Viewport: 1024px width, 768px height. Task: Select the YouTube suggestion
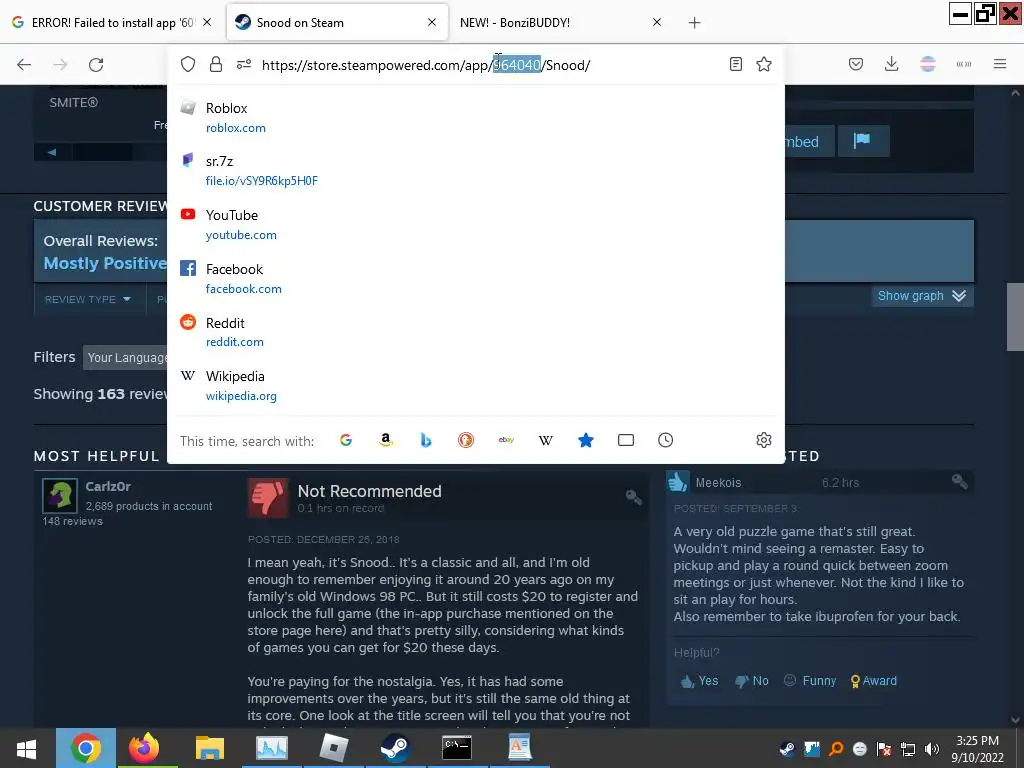pyautogui.click(x=475, y=225)
